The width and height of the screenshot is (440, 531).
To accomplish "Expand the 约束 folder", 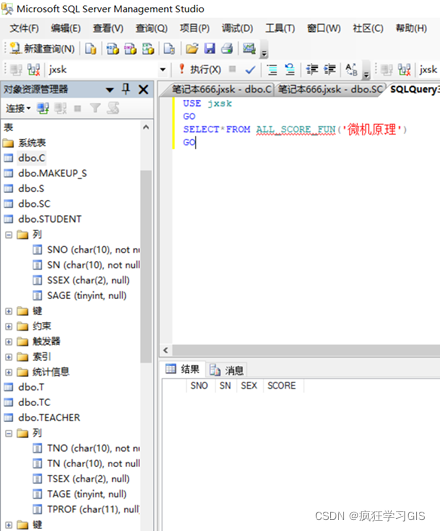I will 9,326.
